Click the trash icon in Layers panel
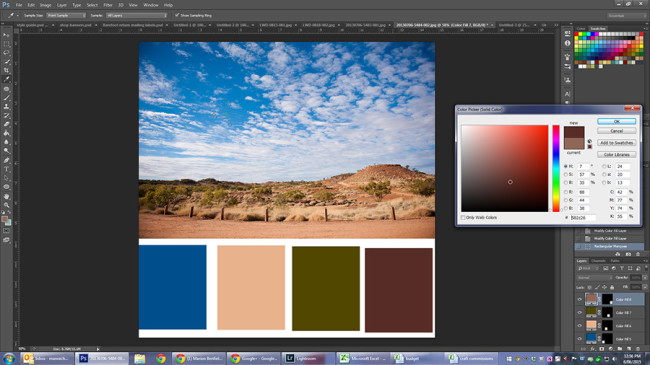650x365 pixels. click(x=638, y=349)
